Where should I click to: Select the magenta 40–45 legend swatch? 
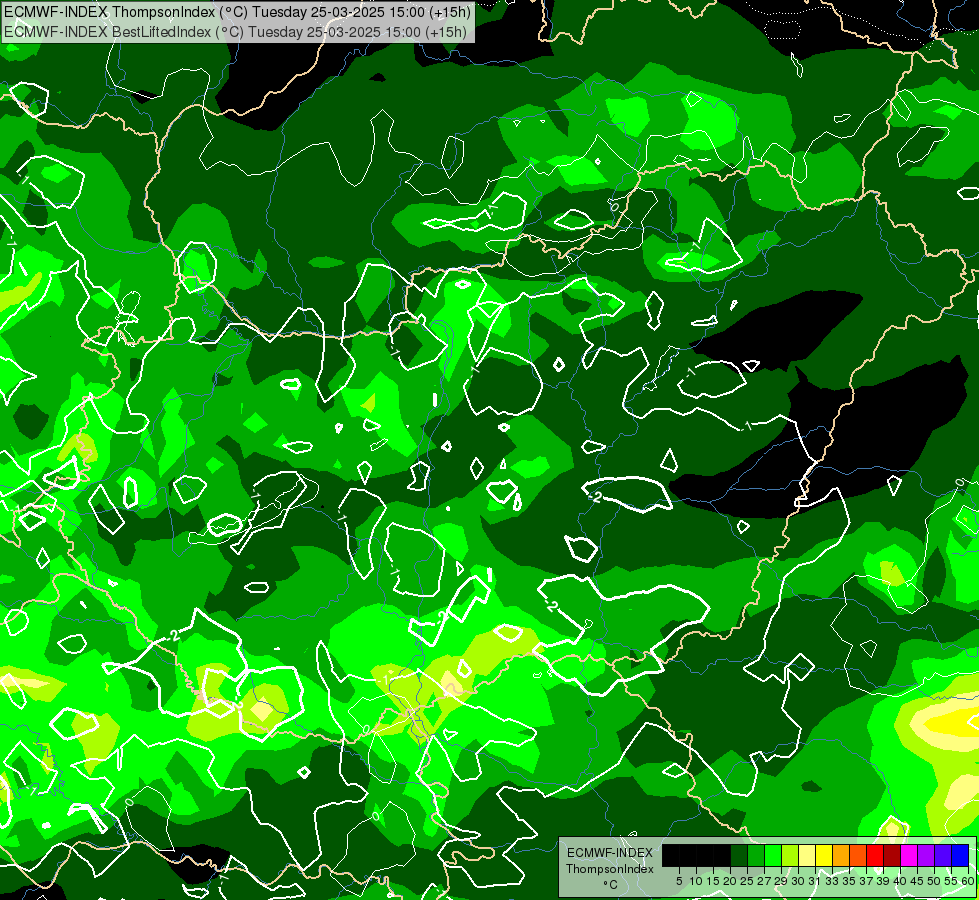point(909,855)
